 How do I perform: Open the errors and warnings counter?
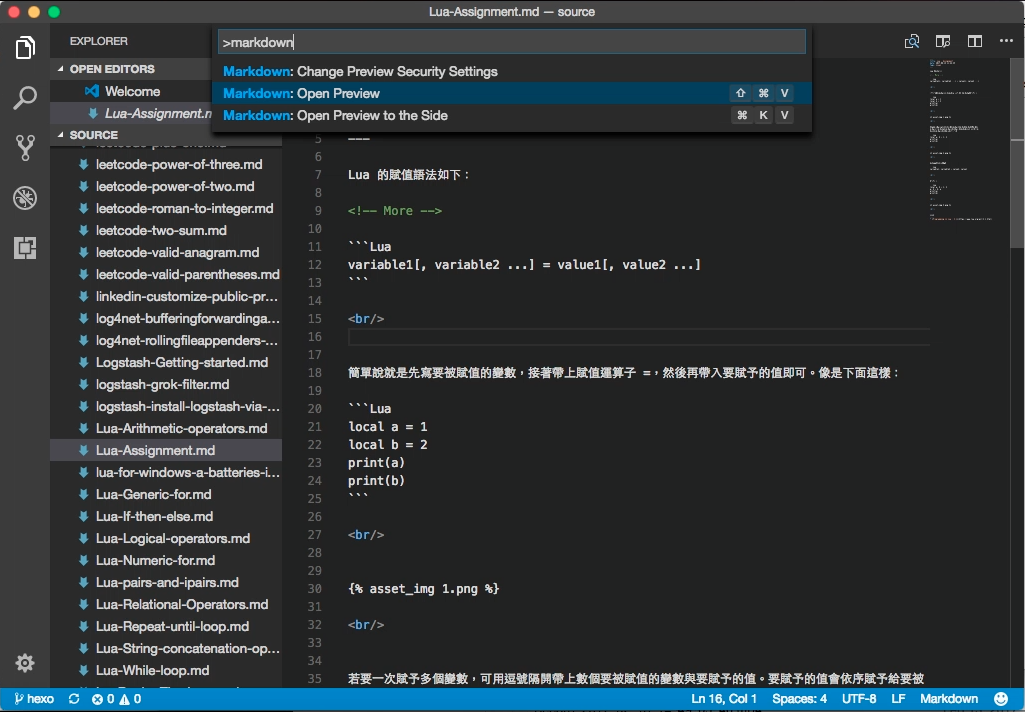(x=116, y=699)
